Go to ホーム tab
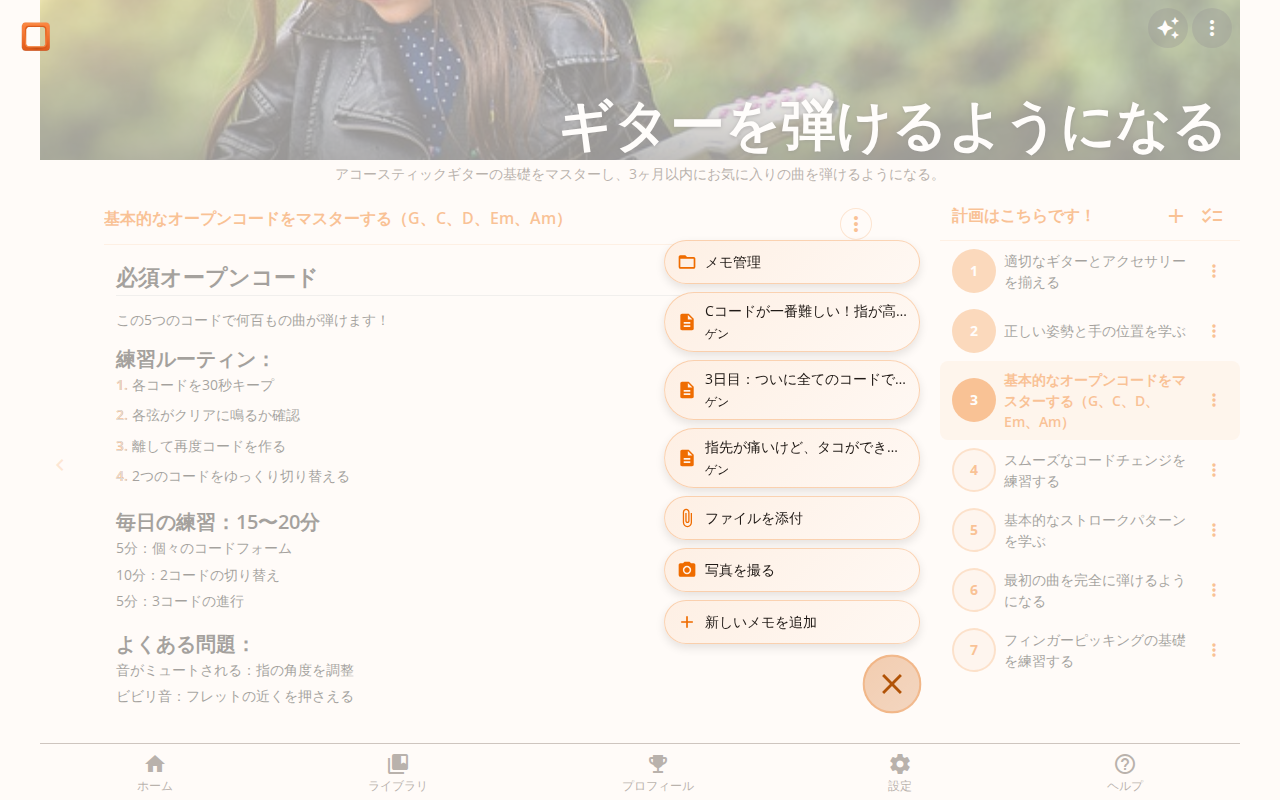Viewport: 1280px width, 800px height. click(155, 773)
